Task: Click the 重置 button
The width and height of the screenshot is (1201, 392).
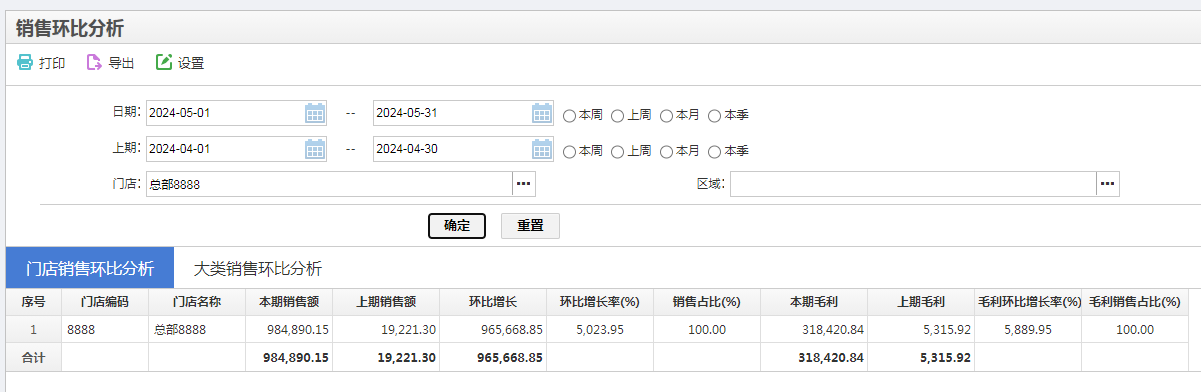Action: tap(530, 226)
